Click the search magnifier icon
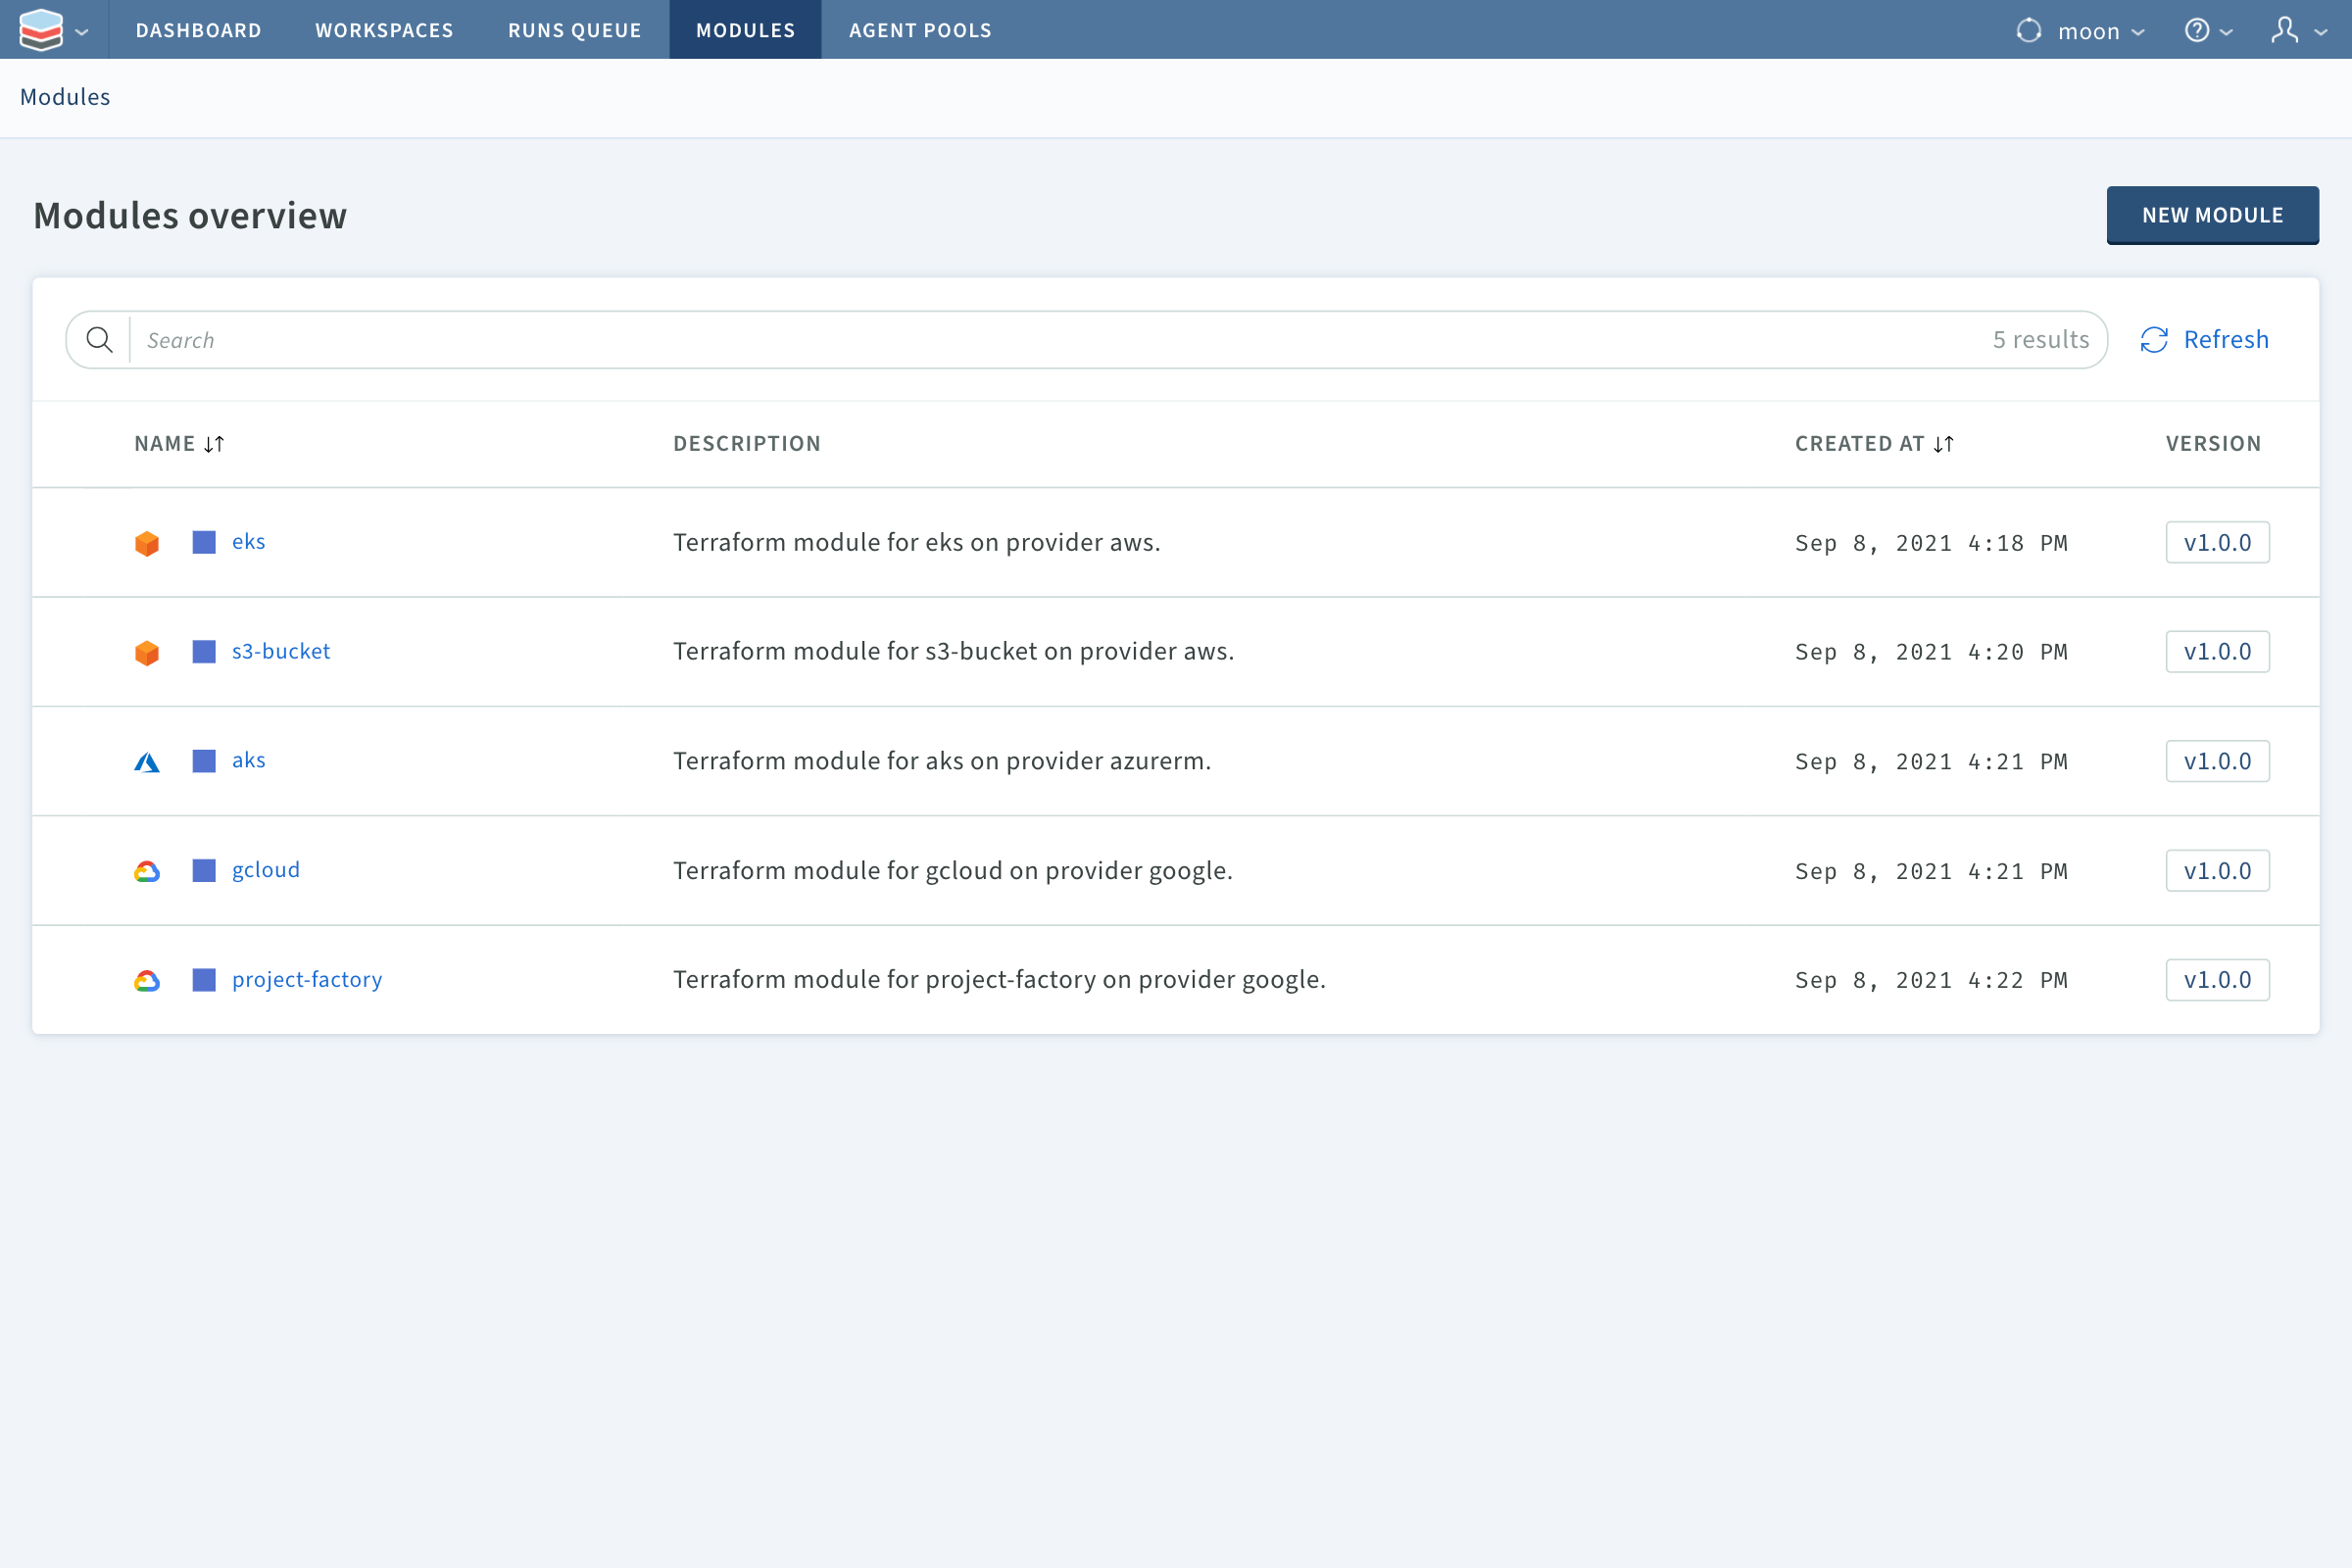The height and width of the screenshot is (1568, 2352). (99, 339)
